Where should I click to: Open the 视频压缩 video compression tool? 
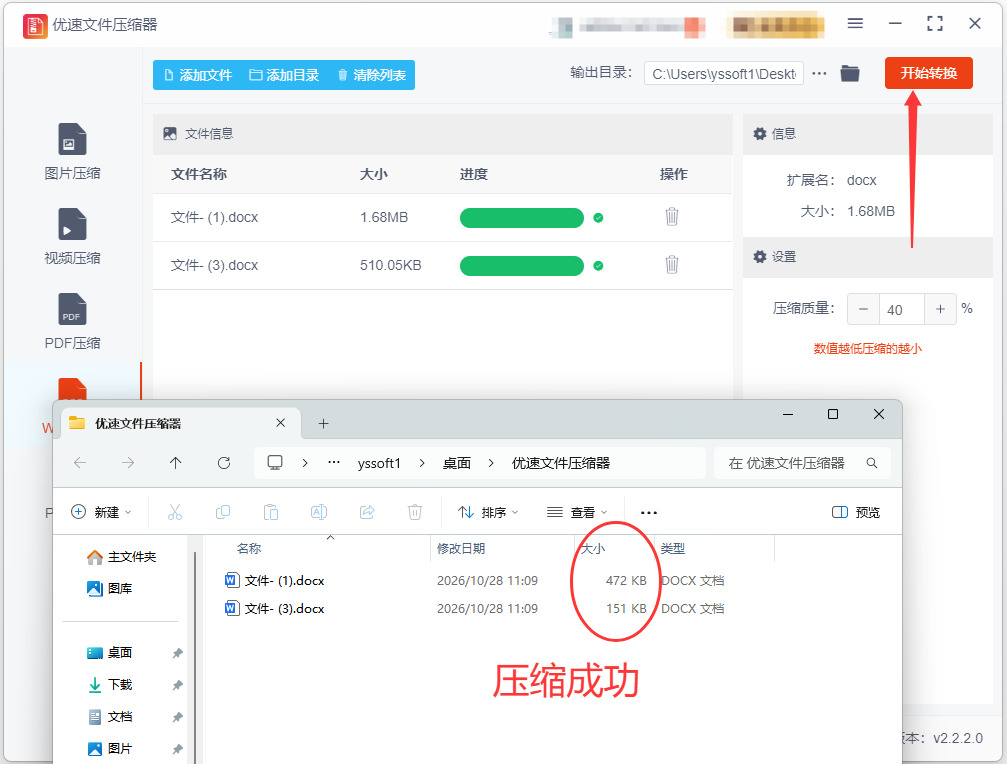pyautogui.click(x=72, y=236)
